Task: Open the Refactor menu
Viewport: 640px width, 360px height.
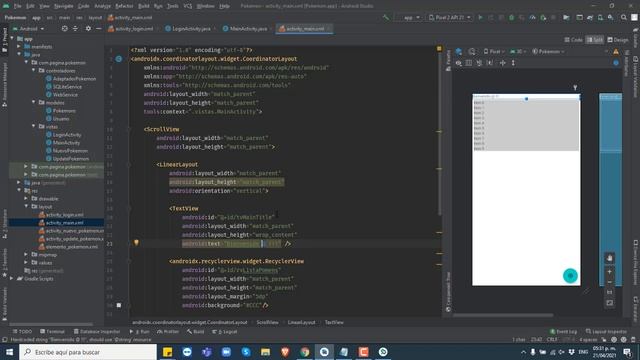Action: (x=124, y=6)
